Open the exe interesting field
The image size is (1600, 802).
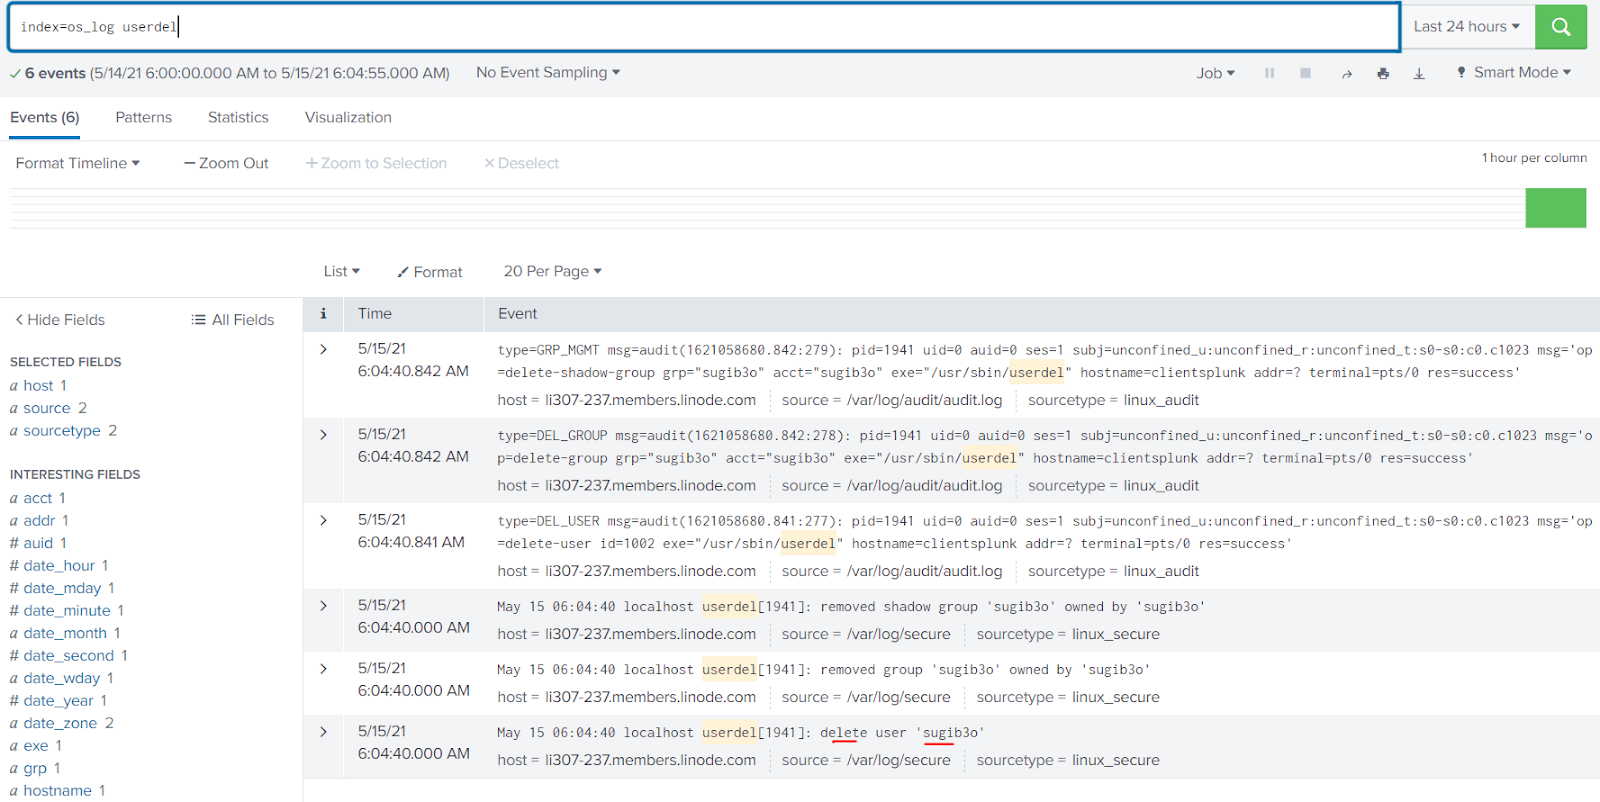[36, 745]
